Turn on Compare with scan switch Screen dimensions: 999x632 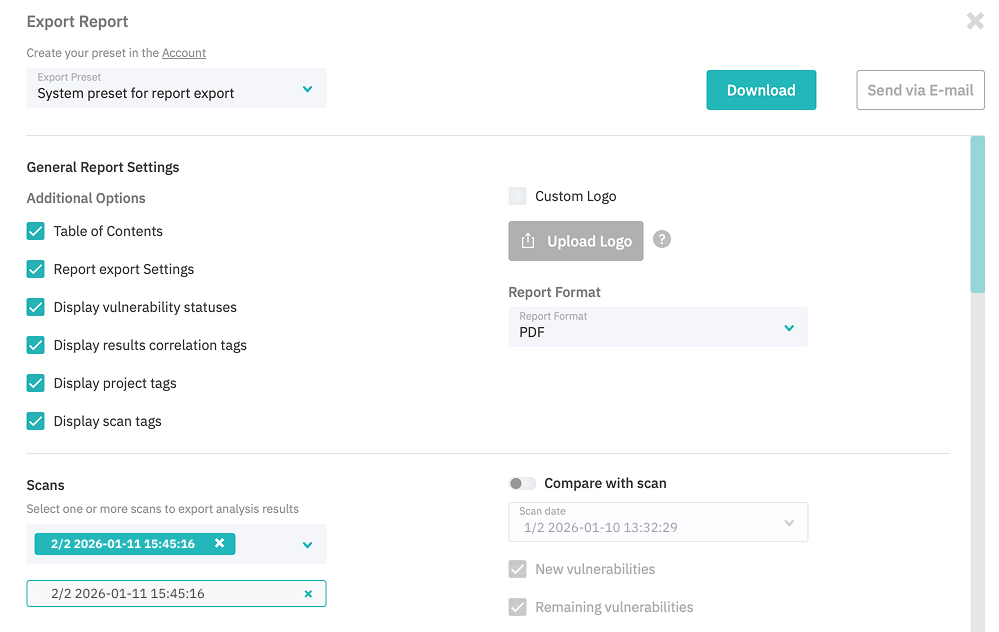[522, 484]
